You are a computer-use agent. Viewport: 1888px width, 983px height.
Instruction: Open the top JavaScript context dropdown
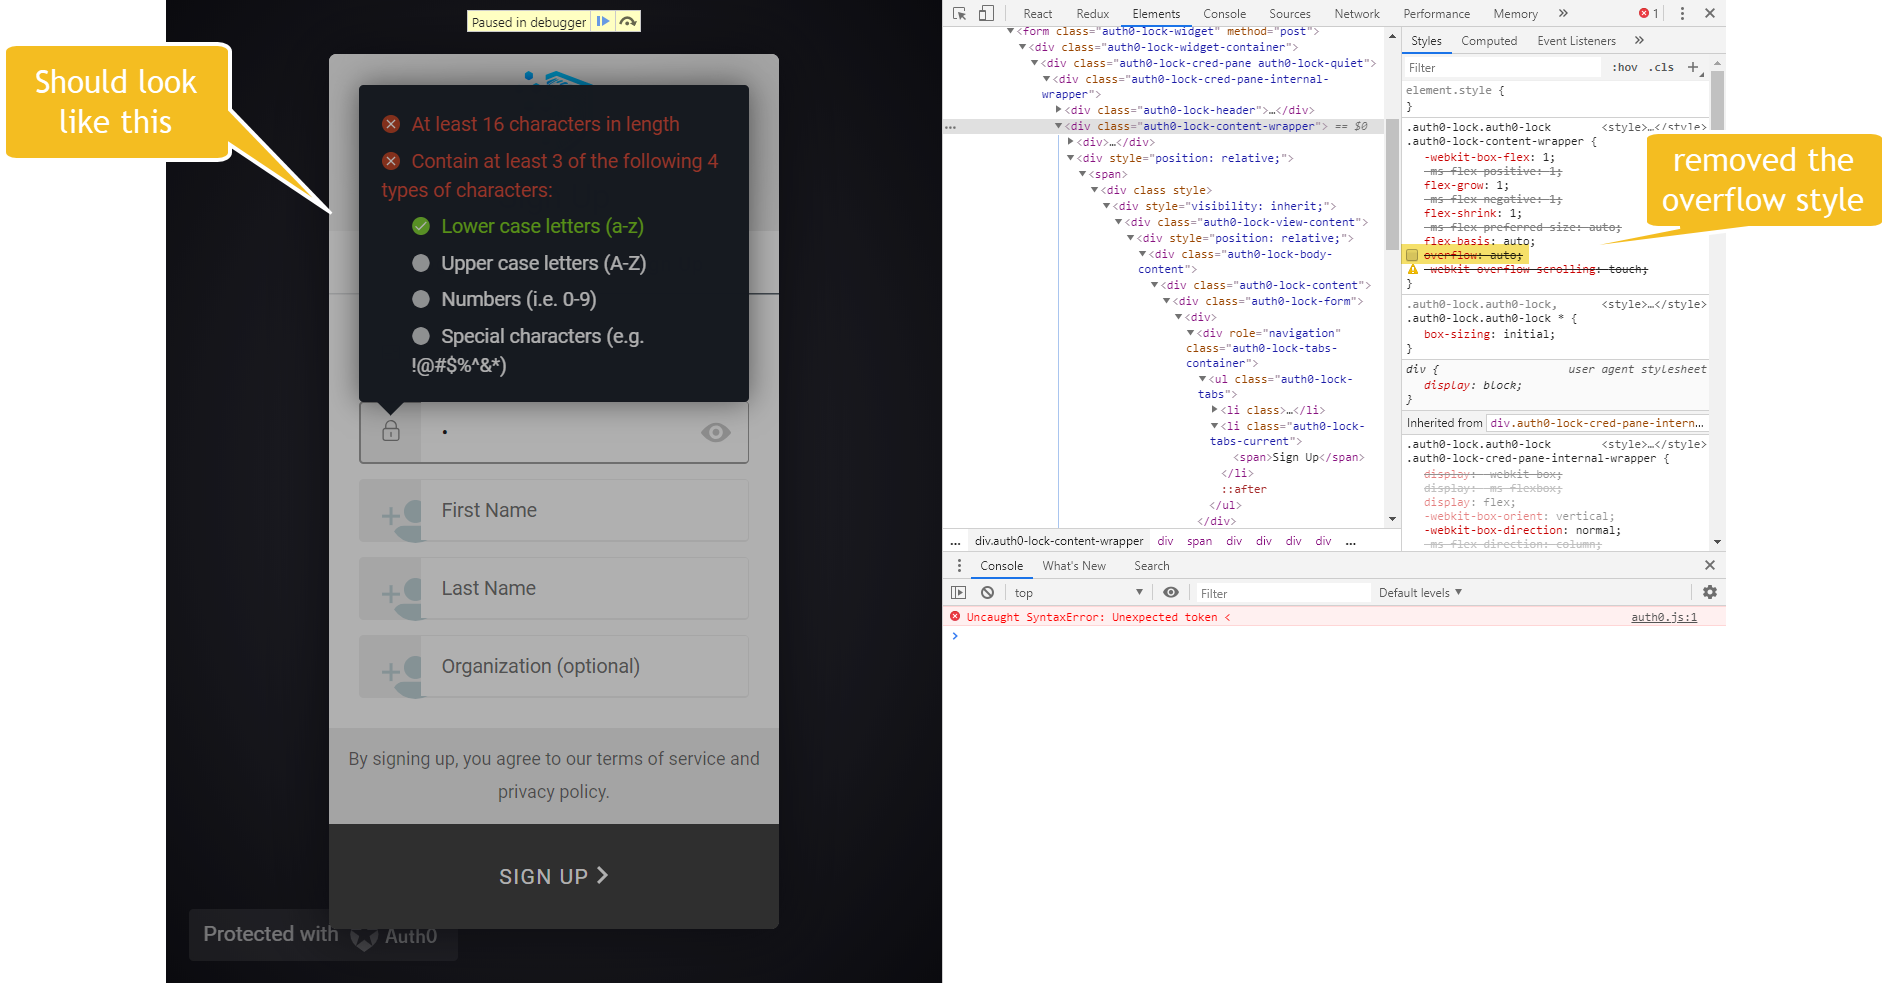1078,593
